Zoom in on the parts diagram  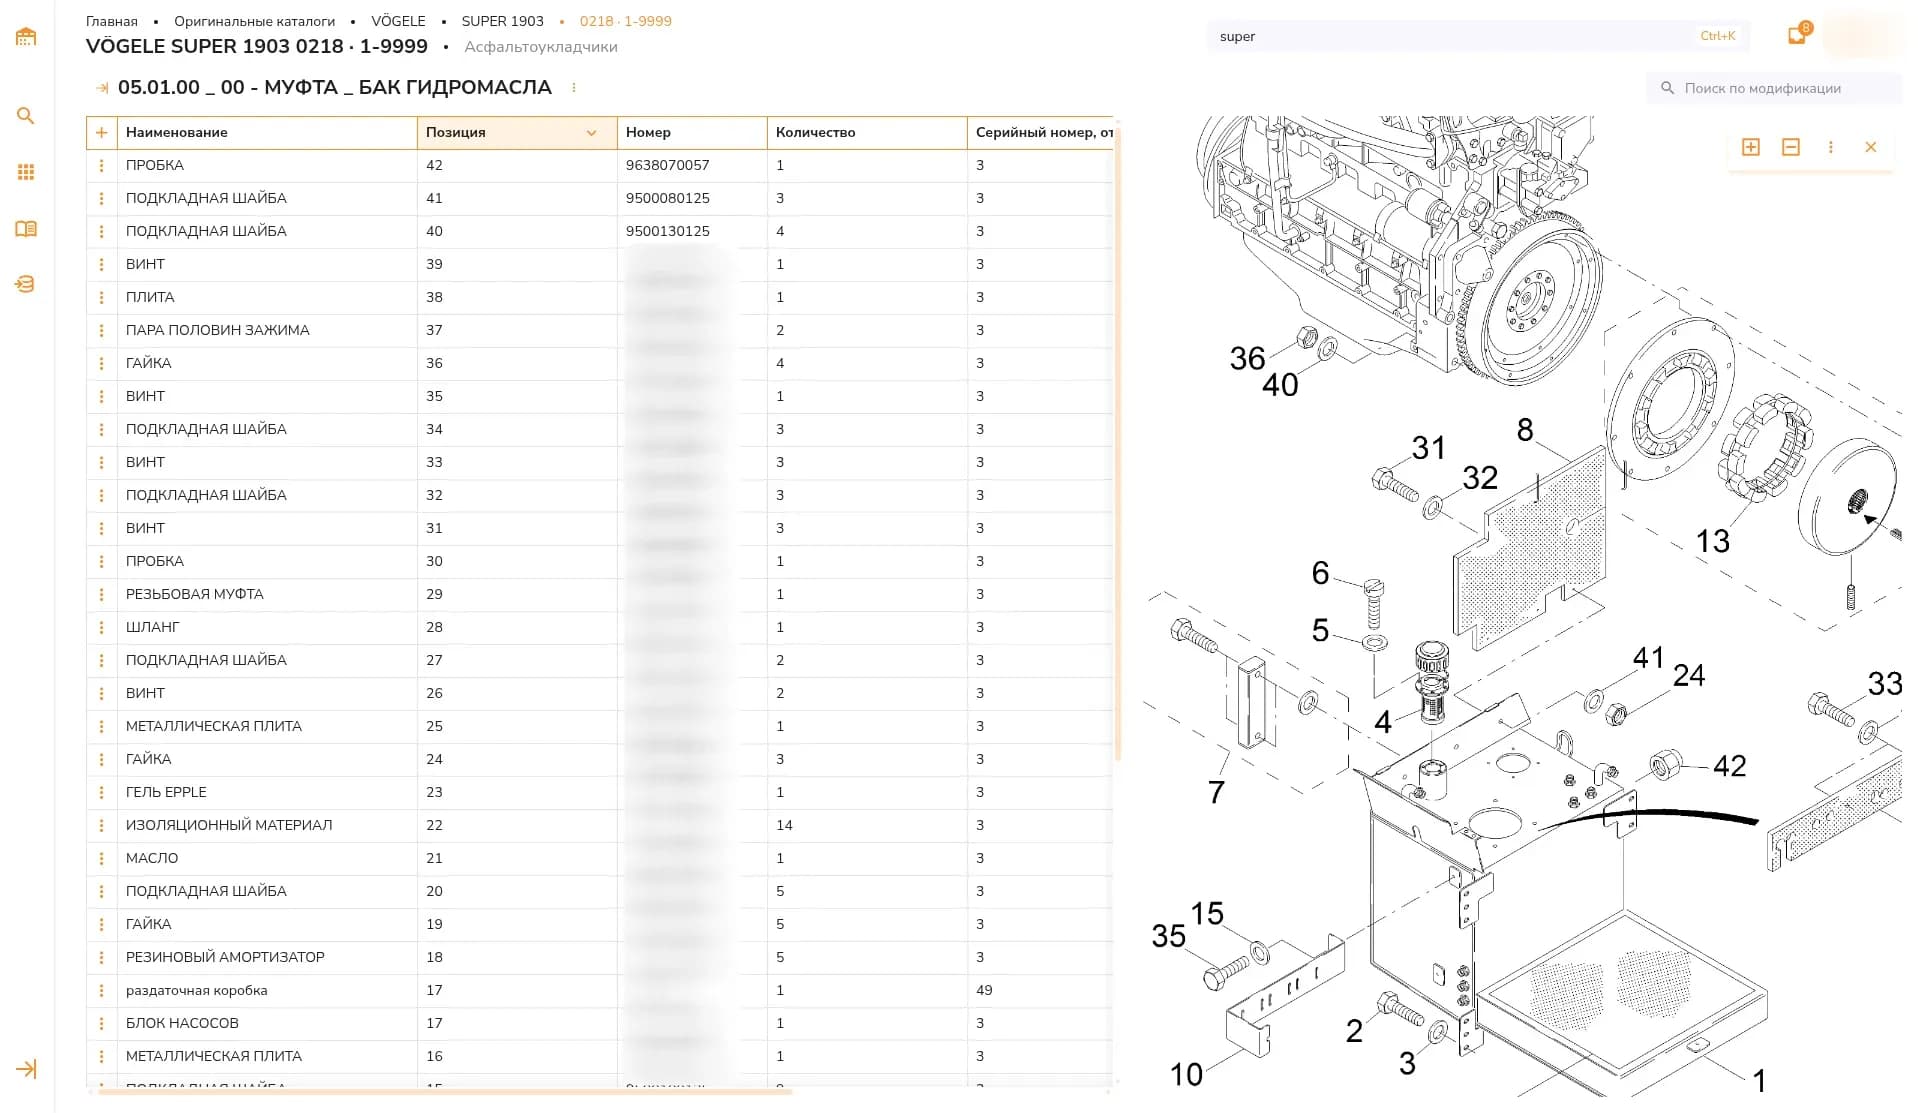pyautogui.click(x=1751, y=147)
